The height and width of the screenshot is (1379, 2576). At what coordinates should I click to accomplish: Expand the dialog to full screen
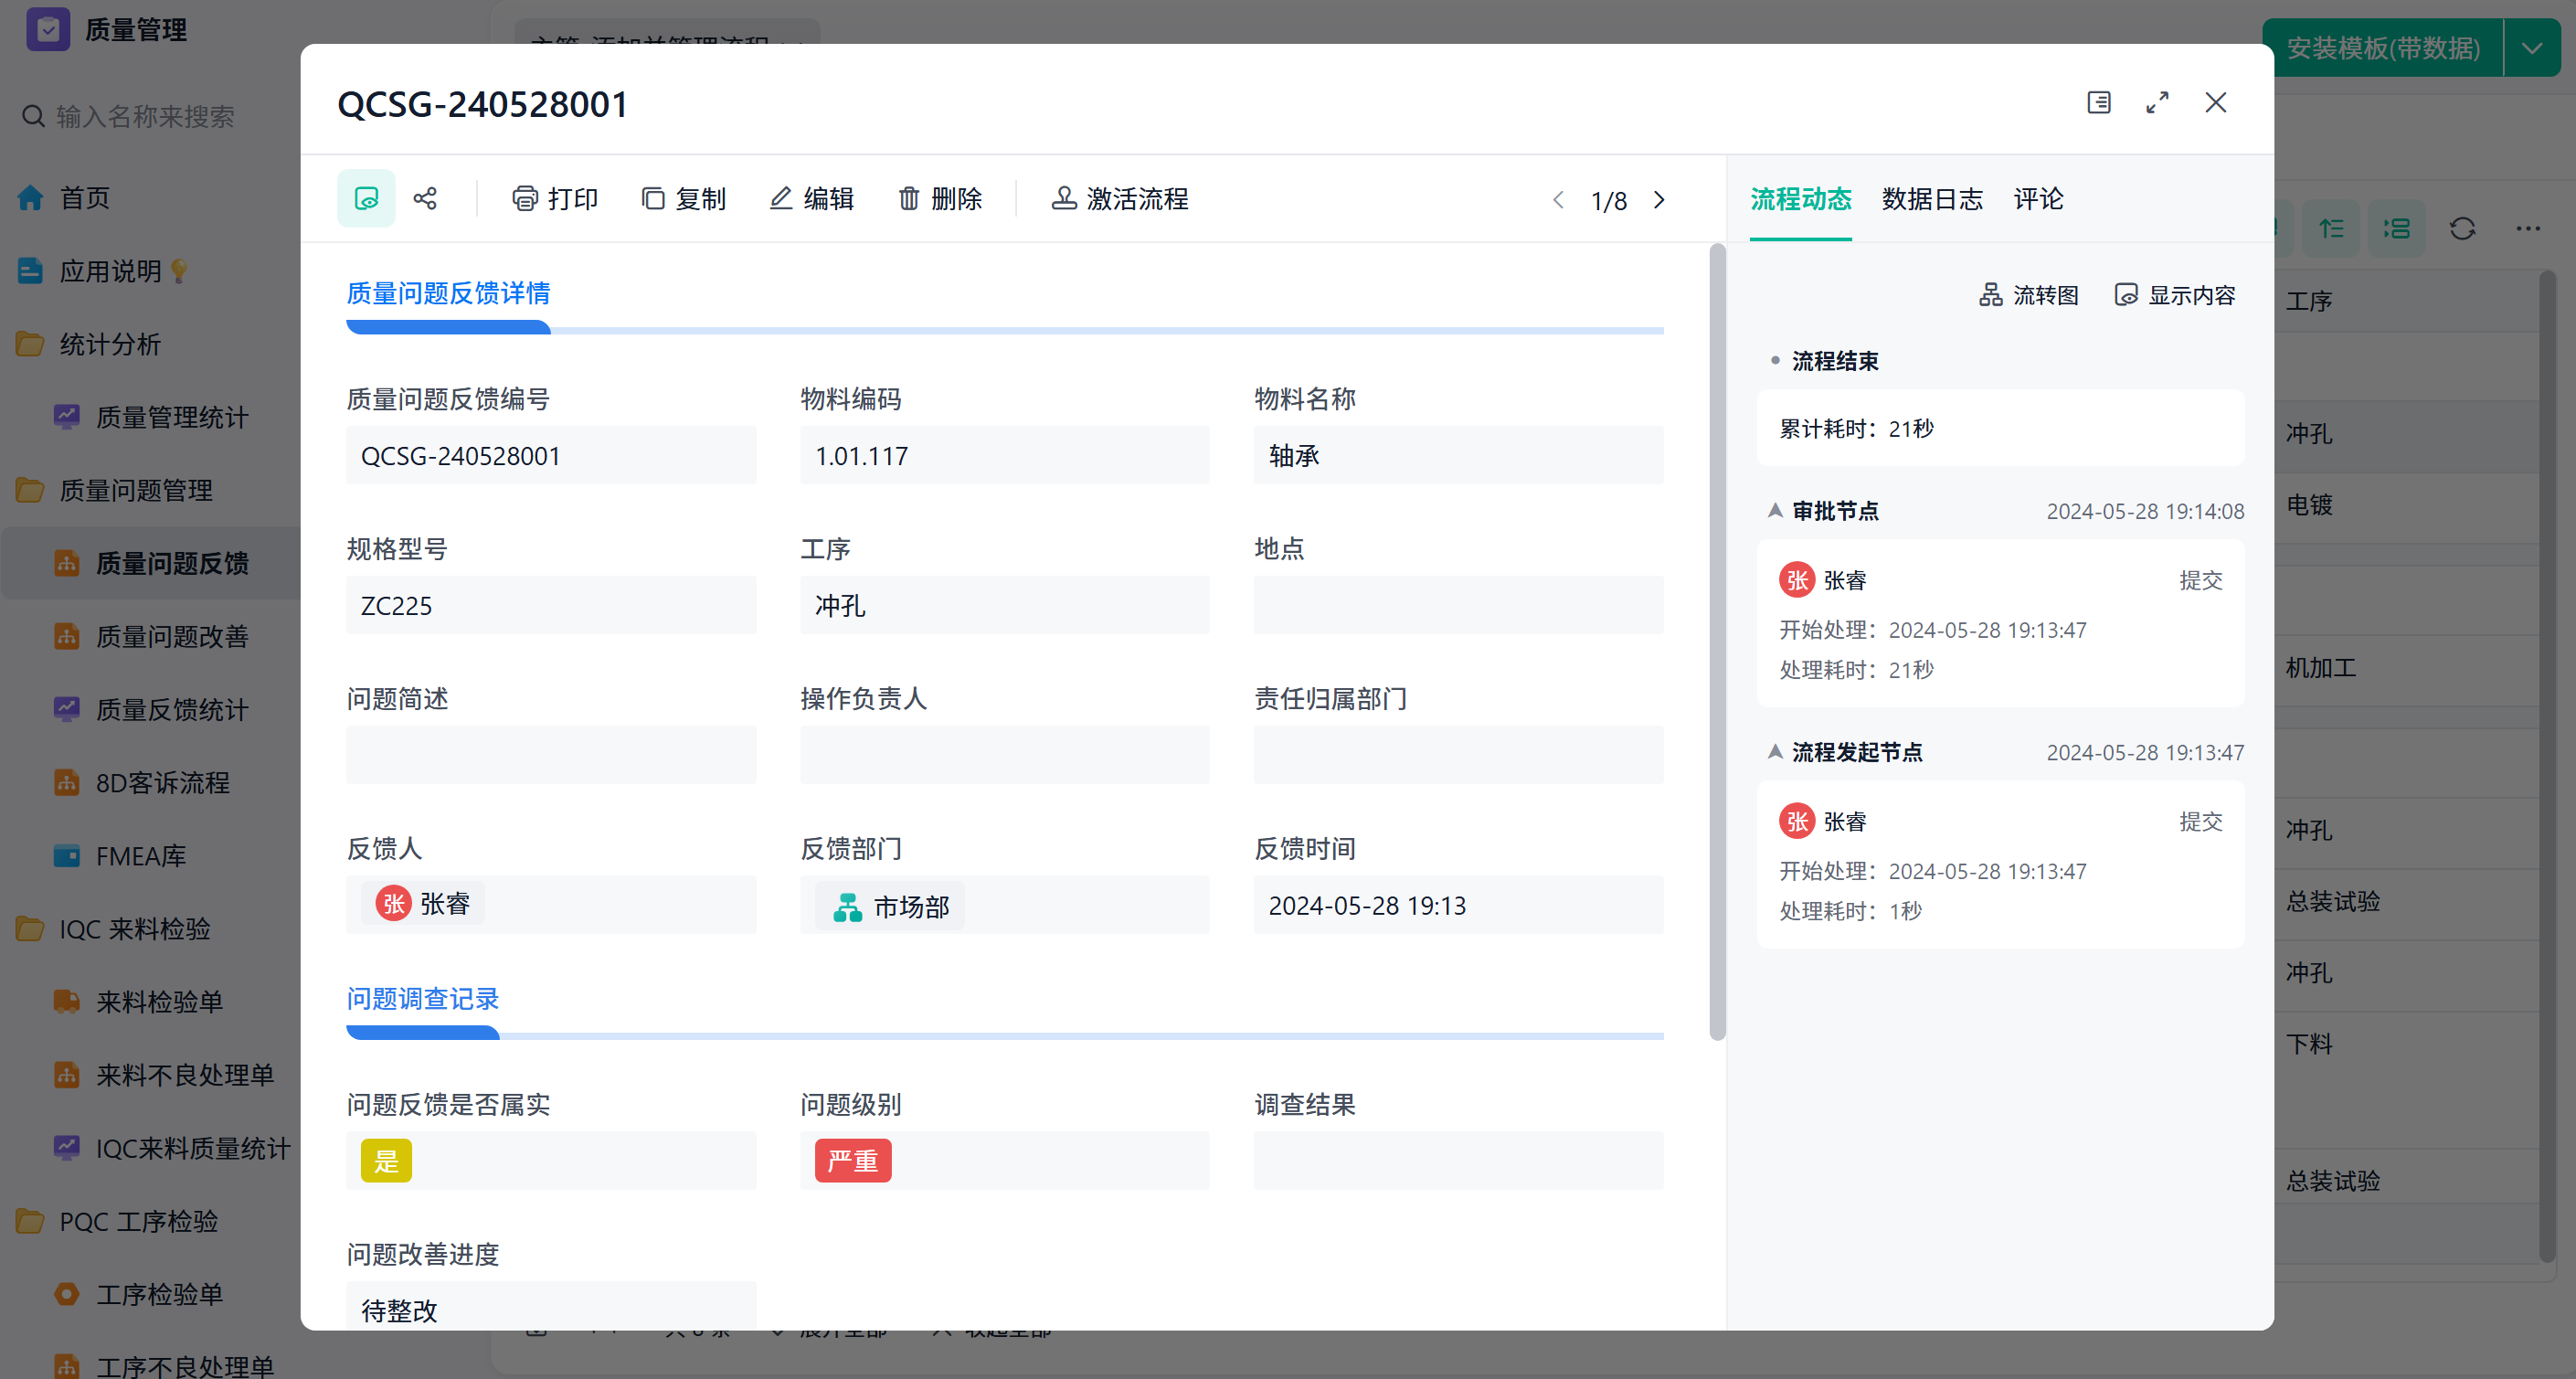[x=2157, y=103]
